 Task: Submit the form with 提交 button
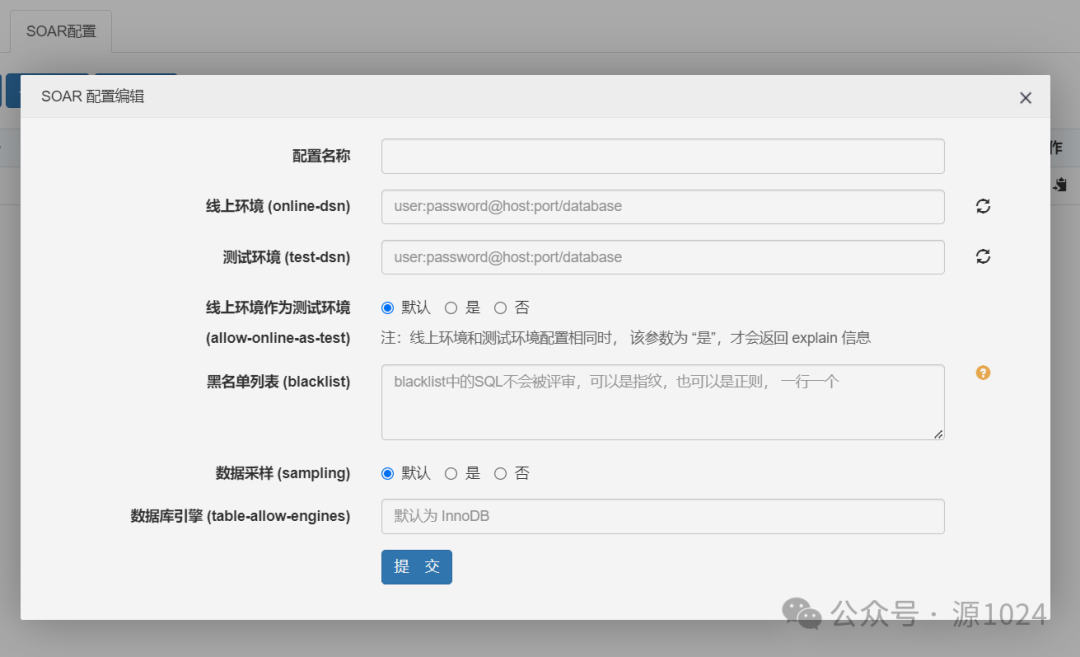tap(417, 567)
